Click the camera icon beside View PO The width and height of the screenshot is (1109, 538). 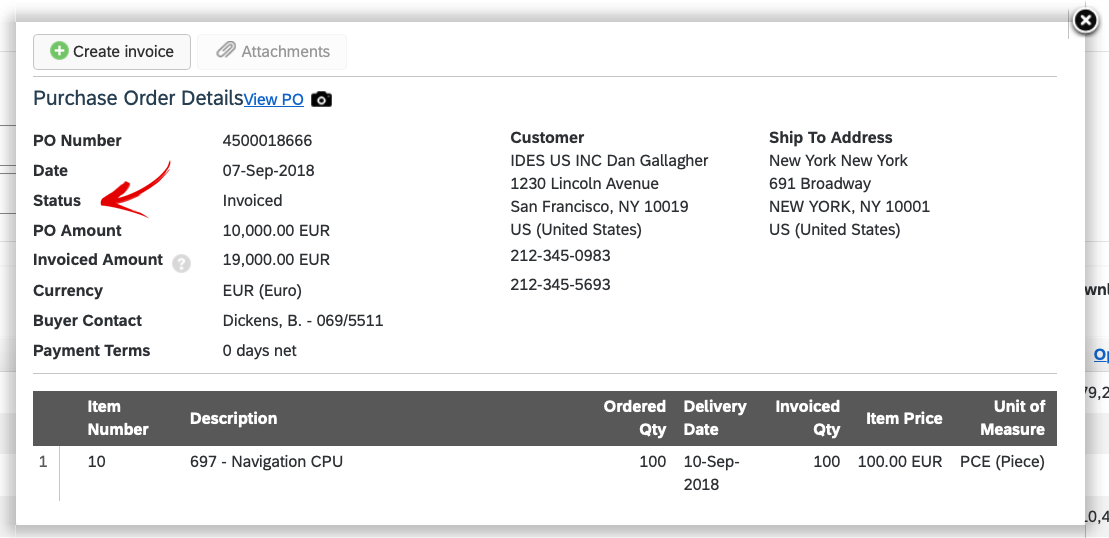pyautogui.click(x=321, y=100)
